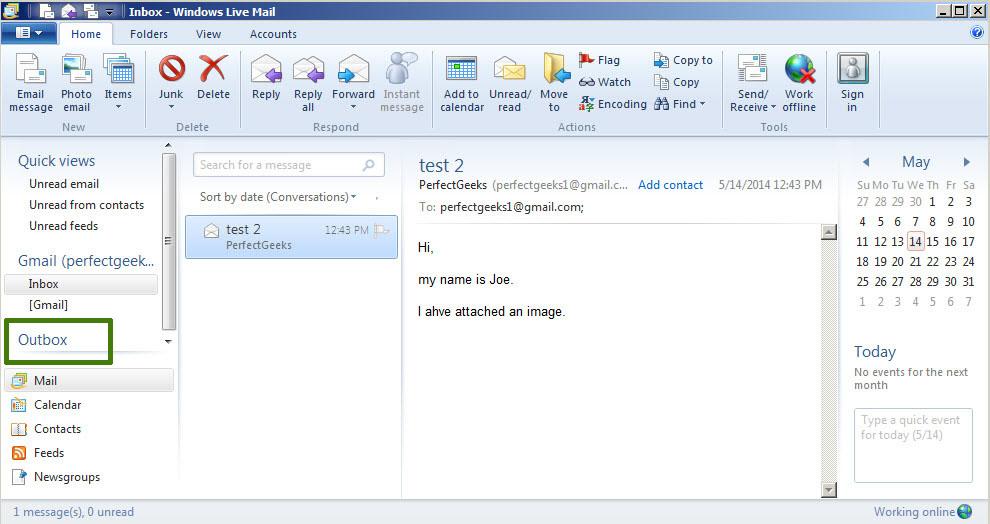Click the quick event input box

click(x=913, y=445)
